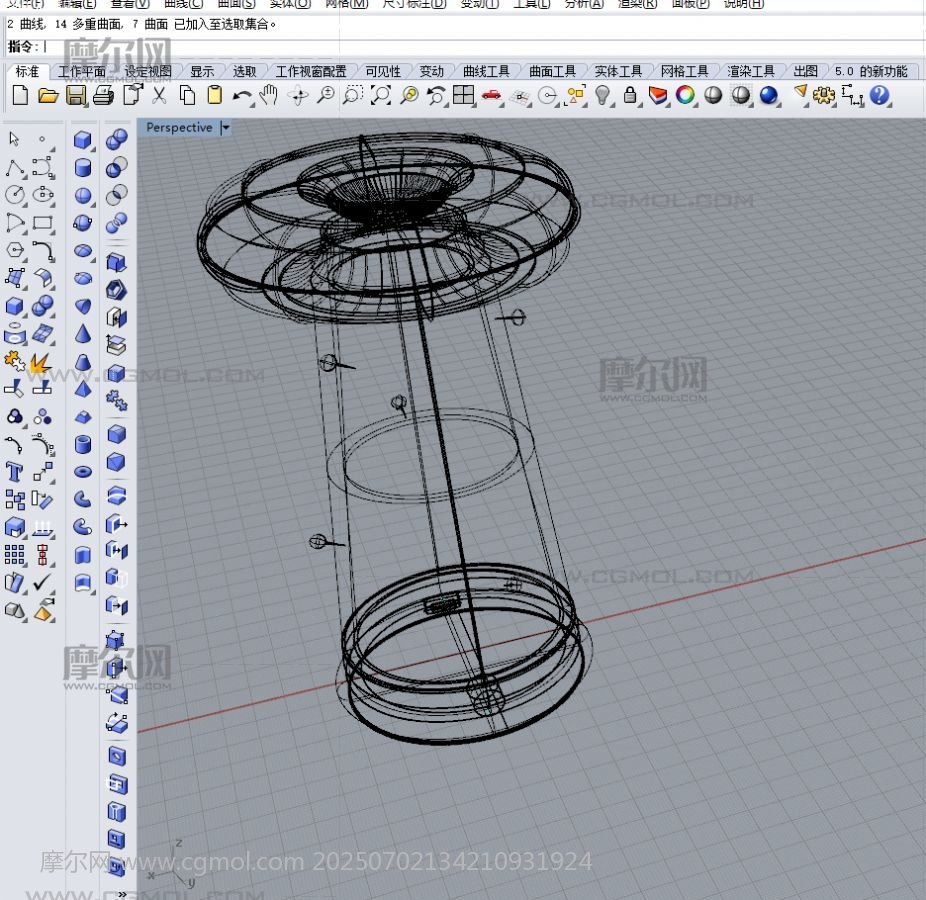Image resolution: width=926 pixels, height=900 pixels.
Task: Create a Truncated Cone solid
Action: (83, 361)
